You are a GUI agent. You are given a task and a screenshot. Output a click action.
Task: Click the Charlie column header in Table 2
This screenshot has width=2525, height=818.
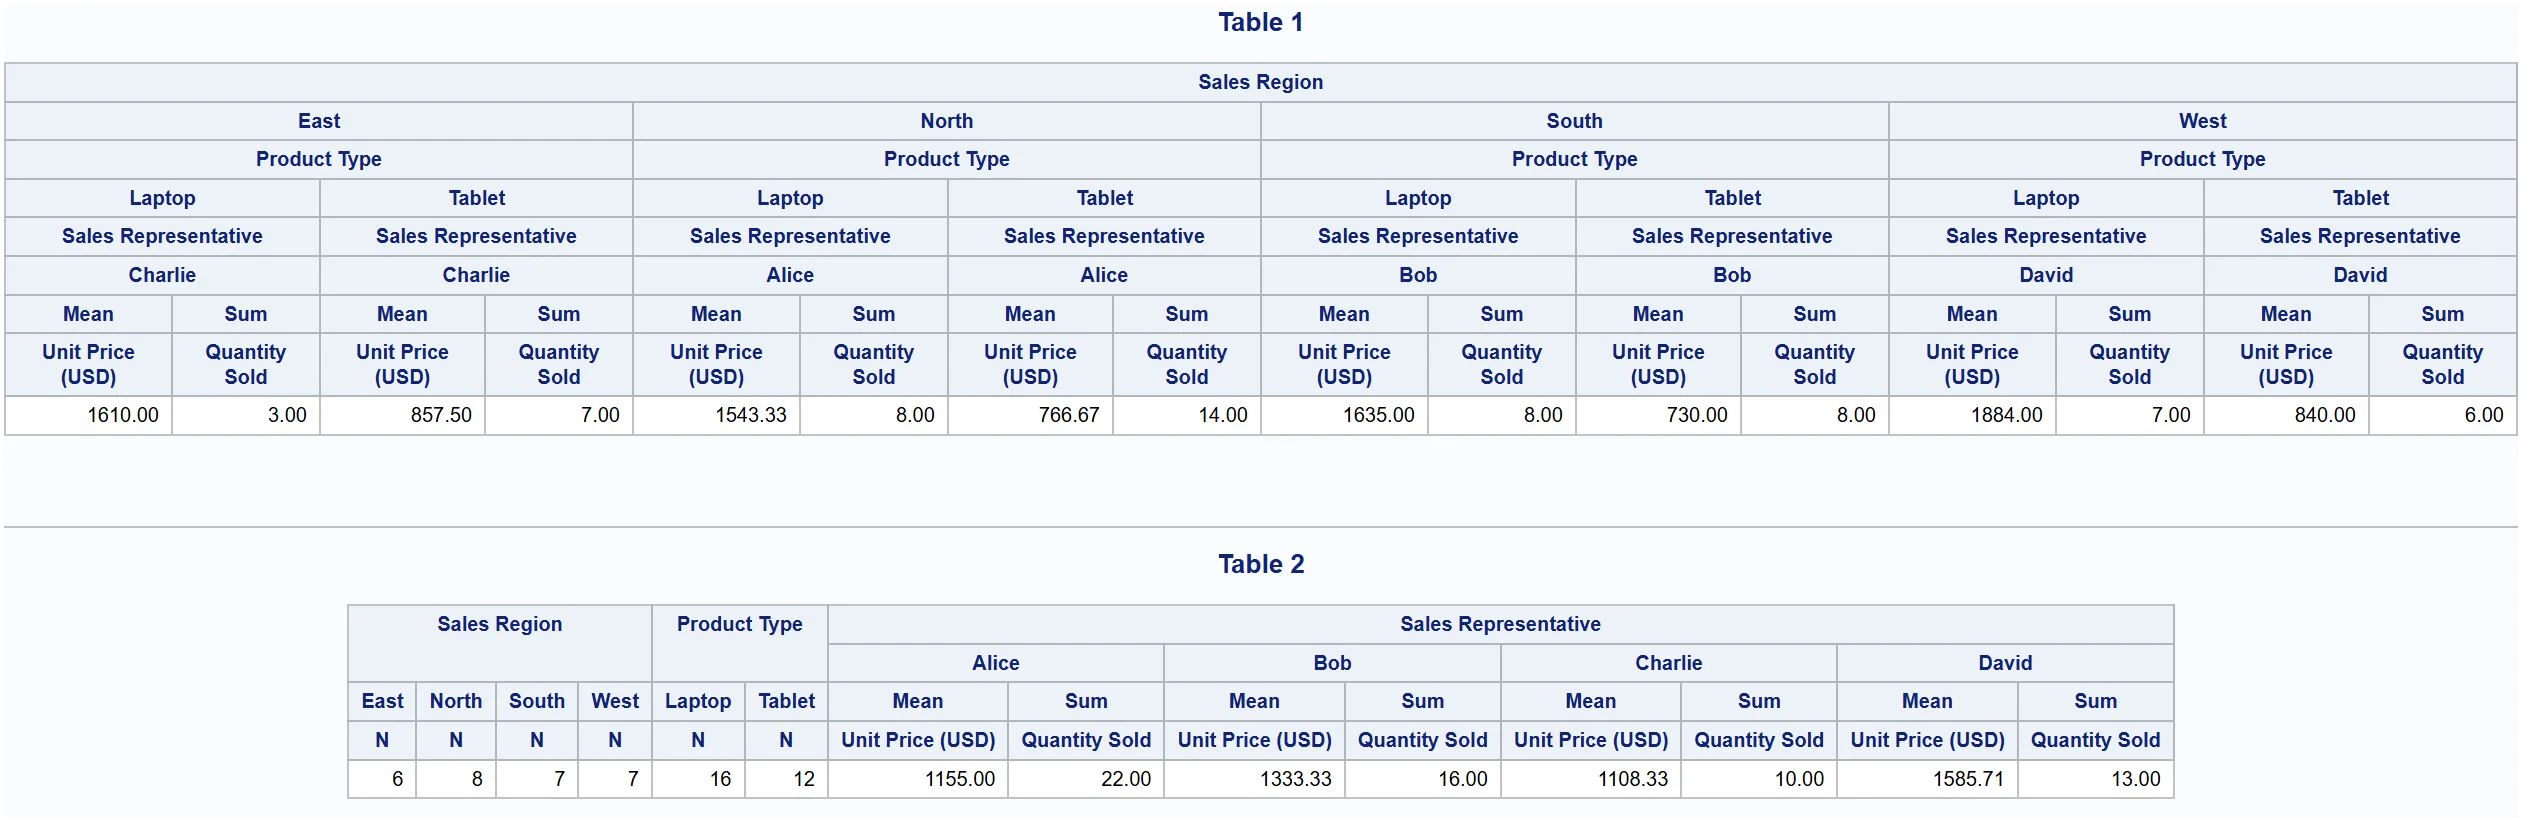[x=1668, y=663]
